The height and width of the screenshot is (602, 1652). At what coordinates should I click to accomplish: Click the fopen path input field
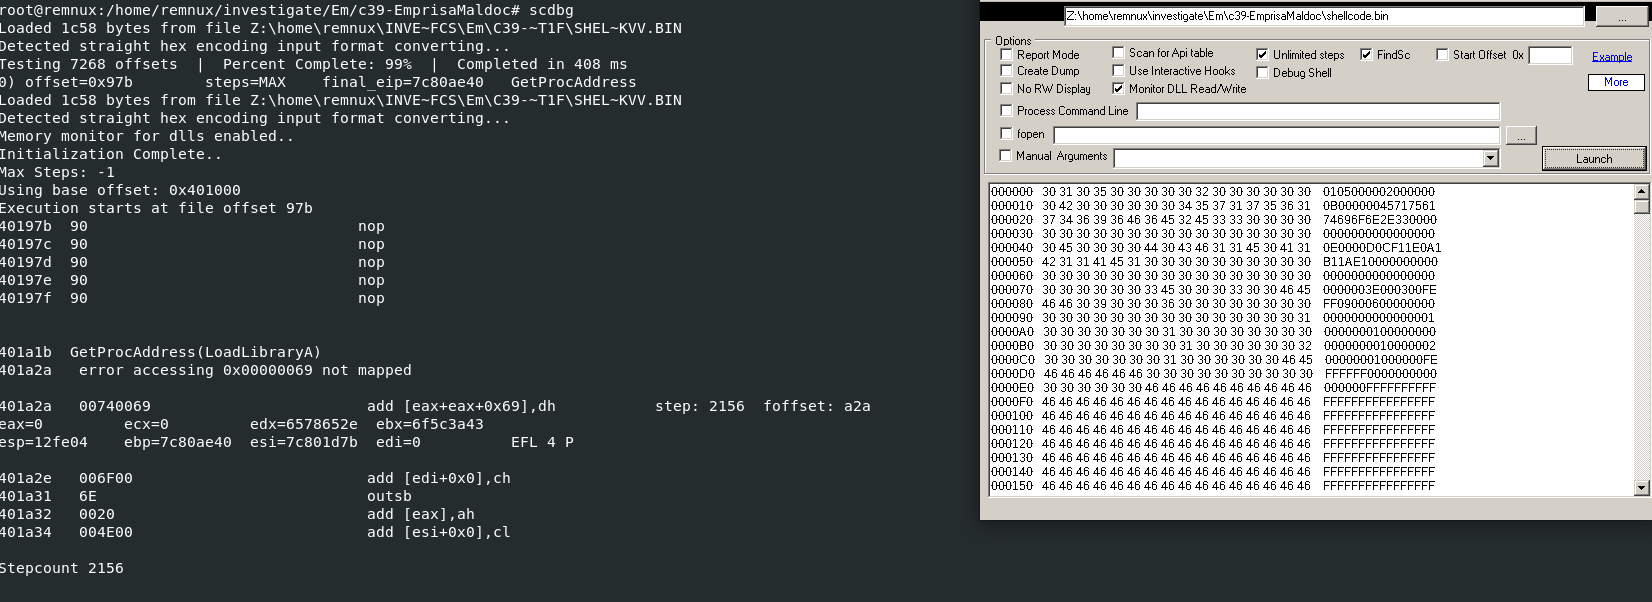(1277, 135)
